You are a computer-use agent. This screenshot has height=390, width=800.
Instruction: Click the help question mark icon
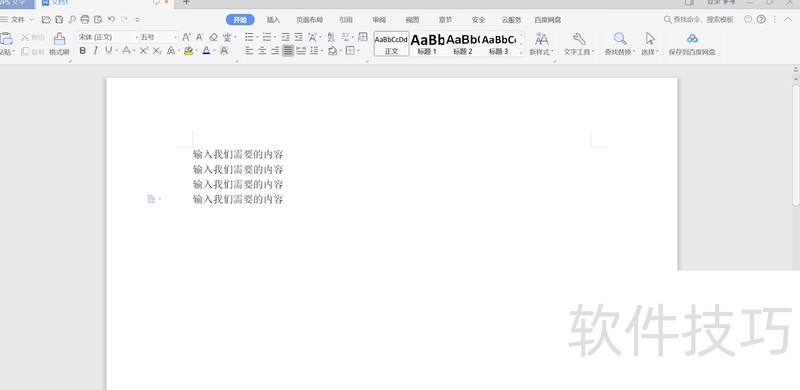pyautogui.click(x=761, y=19)
